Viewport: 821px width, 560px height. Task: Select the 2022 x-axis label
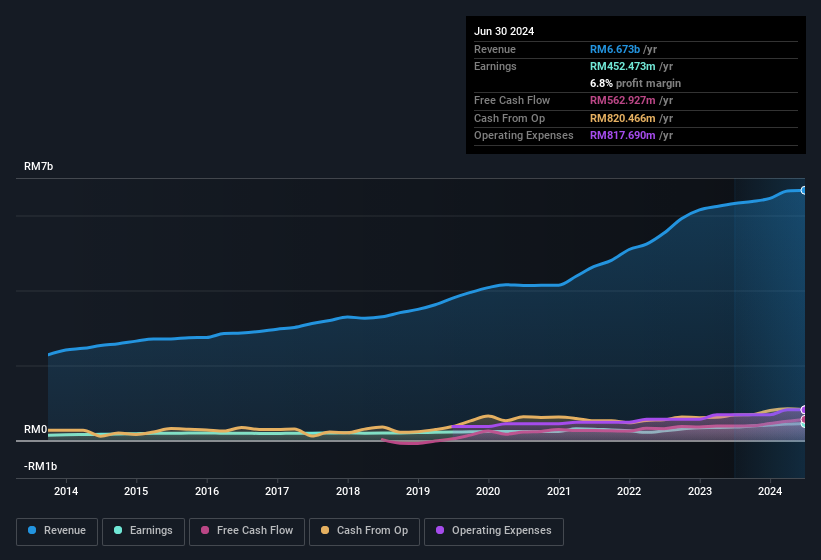[629, 491]
